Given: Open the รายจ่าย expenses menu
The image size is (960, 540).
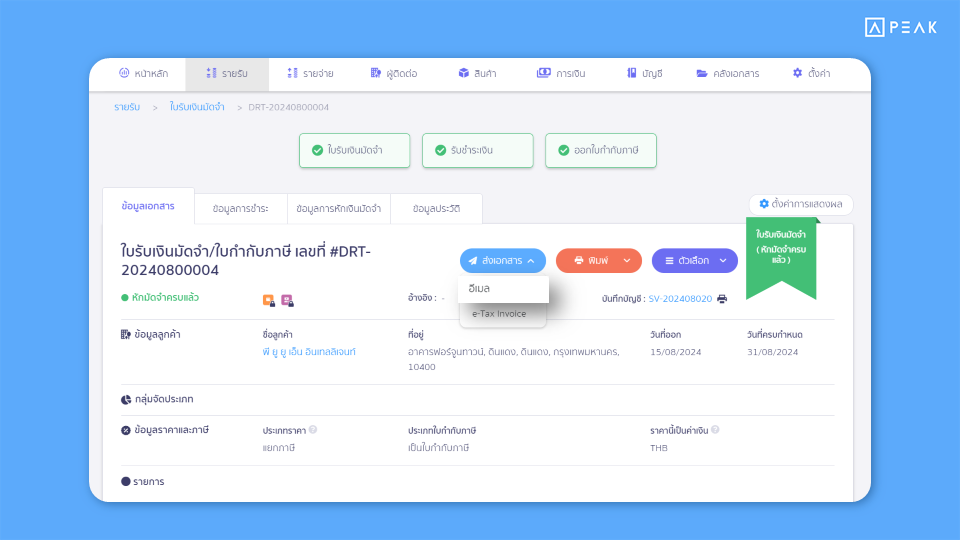Looking at the screenshot, I should [310, 74].
